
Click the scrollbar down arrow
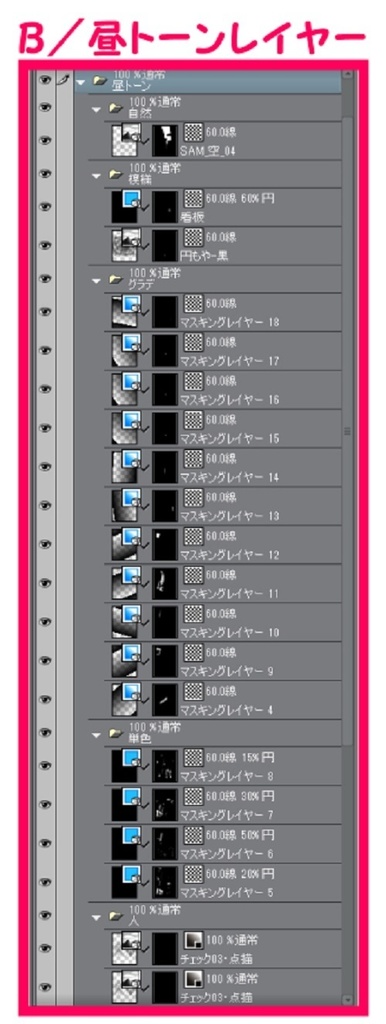pos(347,1000)
